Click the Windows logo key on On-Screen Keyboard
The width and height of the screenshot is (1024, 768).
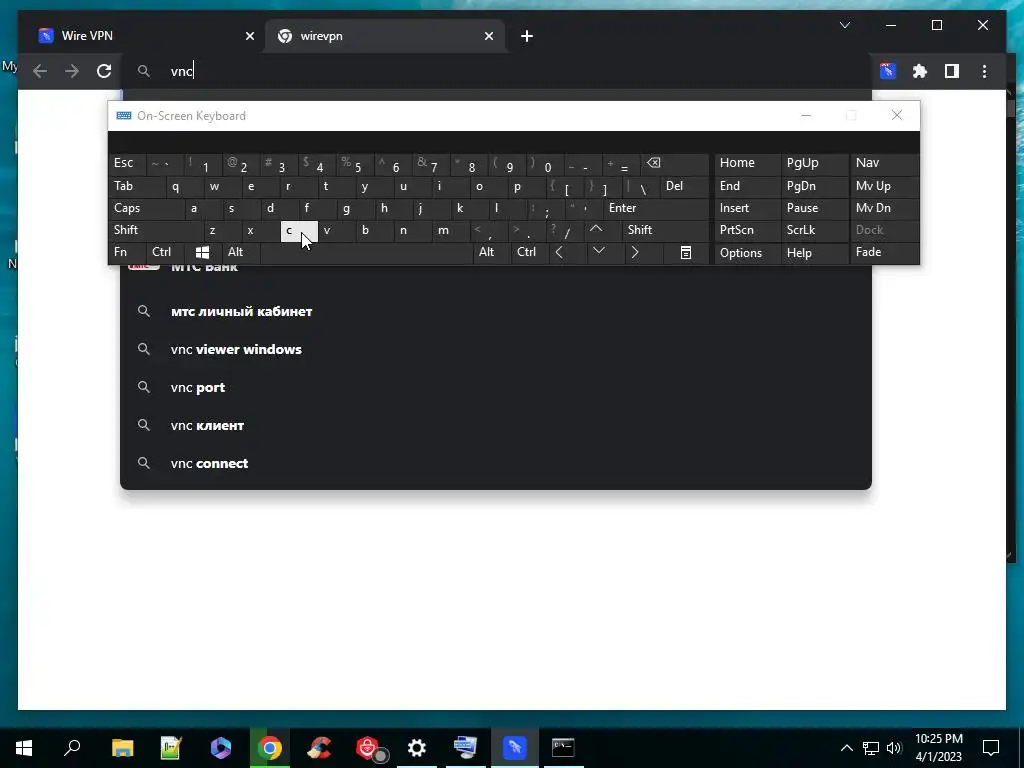202,253
